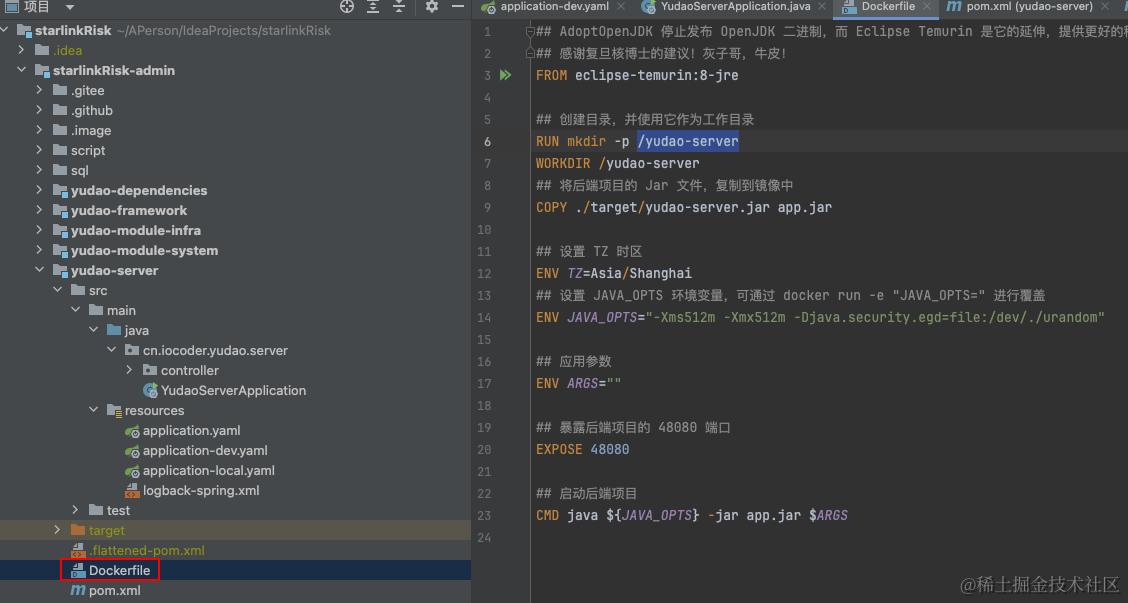1128x603 pixels.
Task: Hide the project panel with minus icon
Action: click(458, 6)
